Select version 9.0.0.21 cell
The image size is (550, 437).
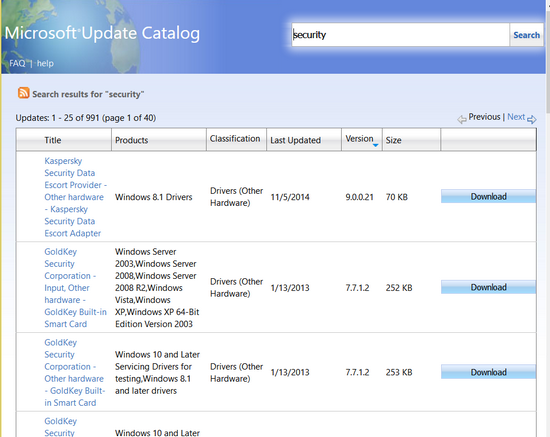coord(359,197)
